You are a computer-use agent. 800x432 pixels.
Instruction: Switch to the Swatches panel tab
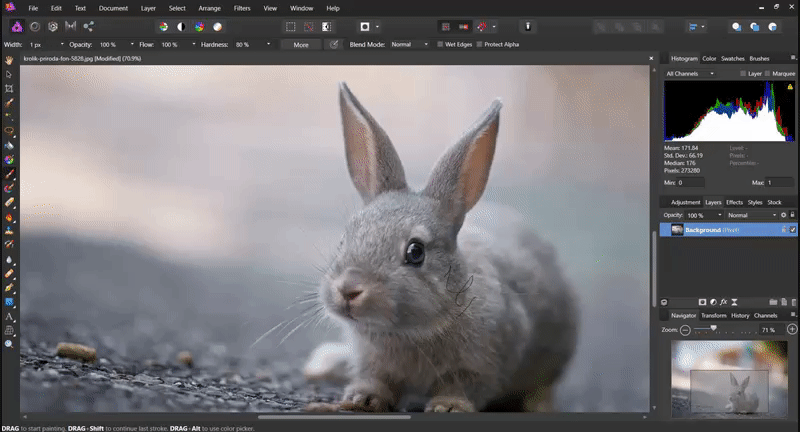(733, 59)
